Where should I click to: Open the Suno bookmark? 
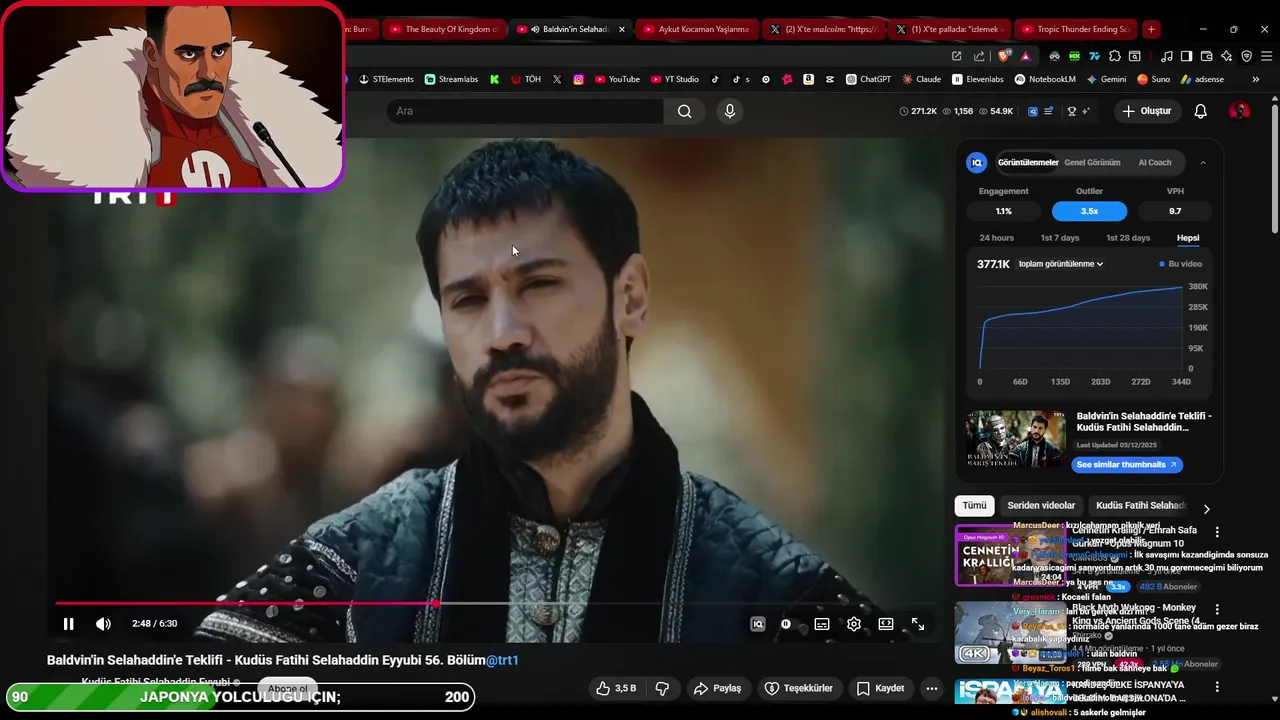click(x=1153, y=79)
